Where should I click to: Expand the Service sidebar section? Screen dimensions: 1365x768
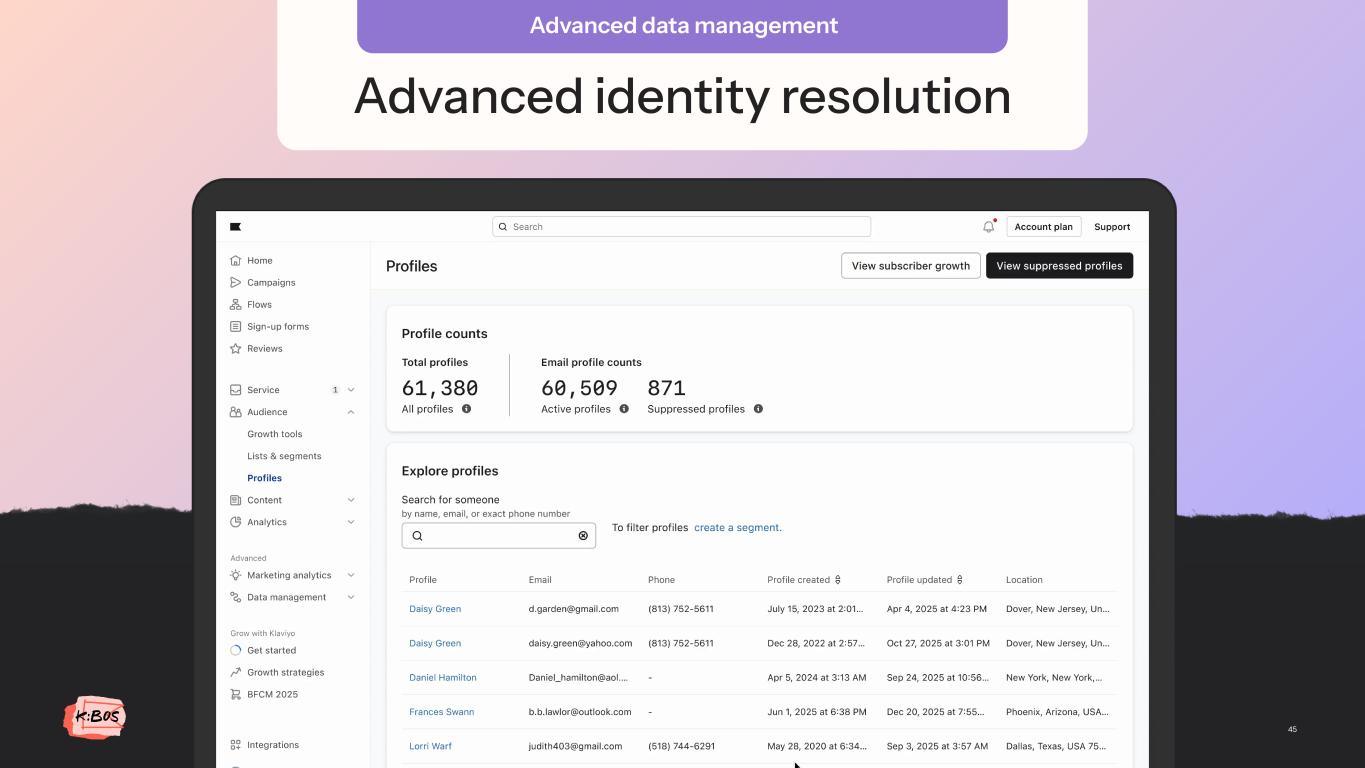pos(351,390)
